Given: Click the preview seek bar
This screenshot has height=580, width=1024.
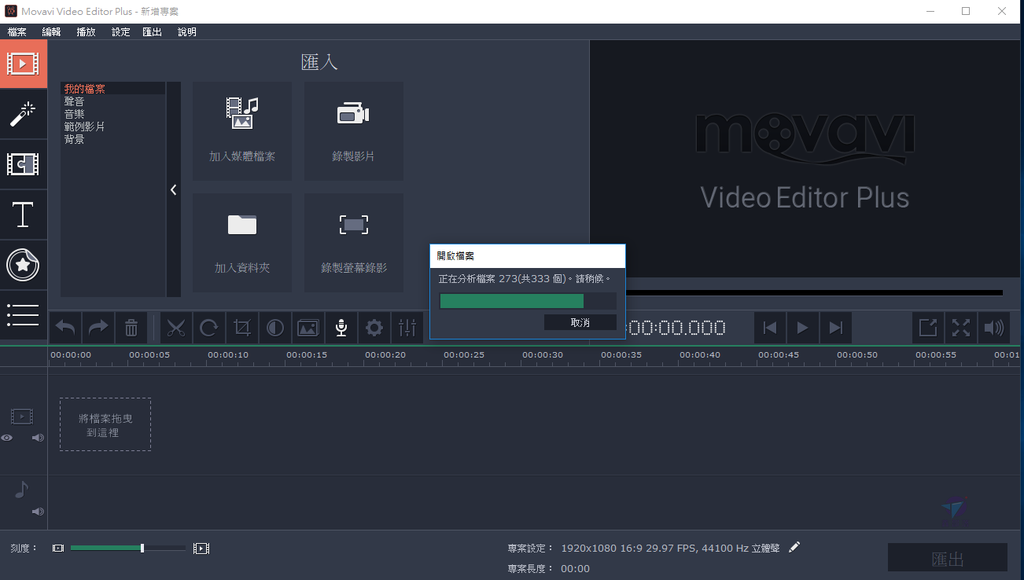Looking at the screenshot, I should 814,293.
